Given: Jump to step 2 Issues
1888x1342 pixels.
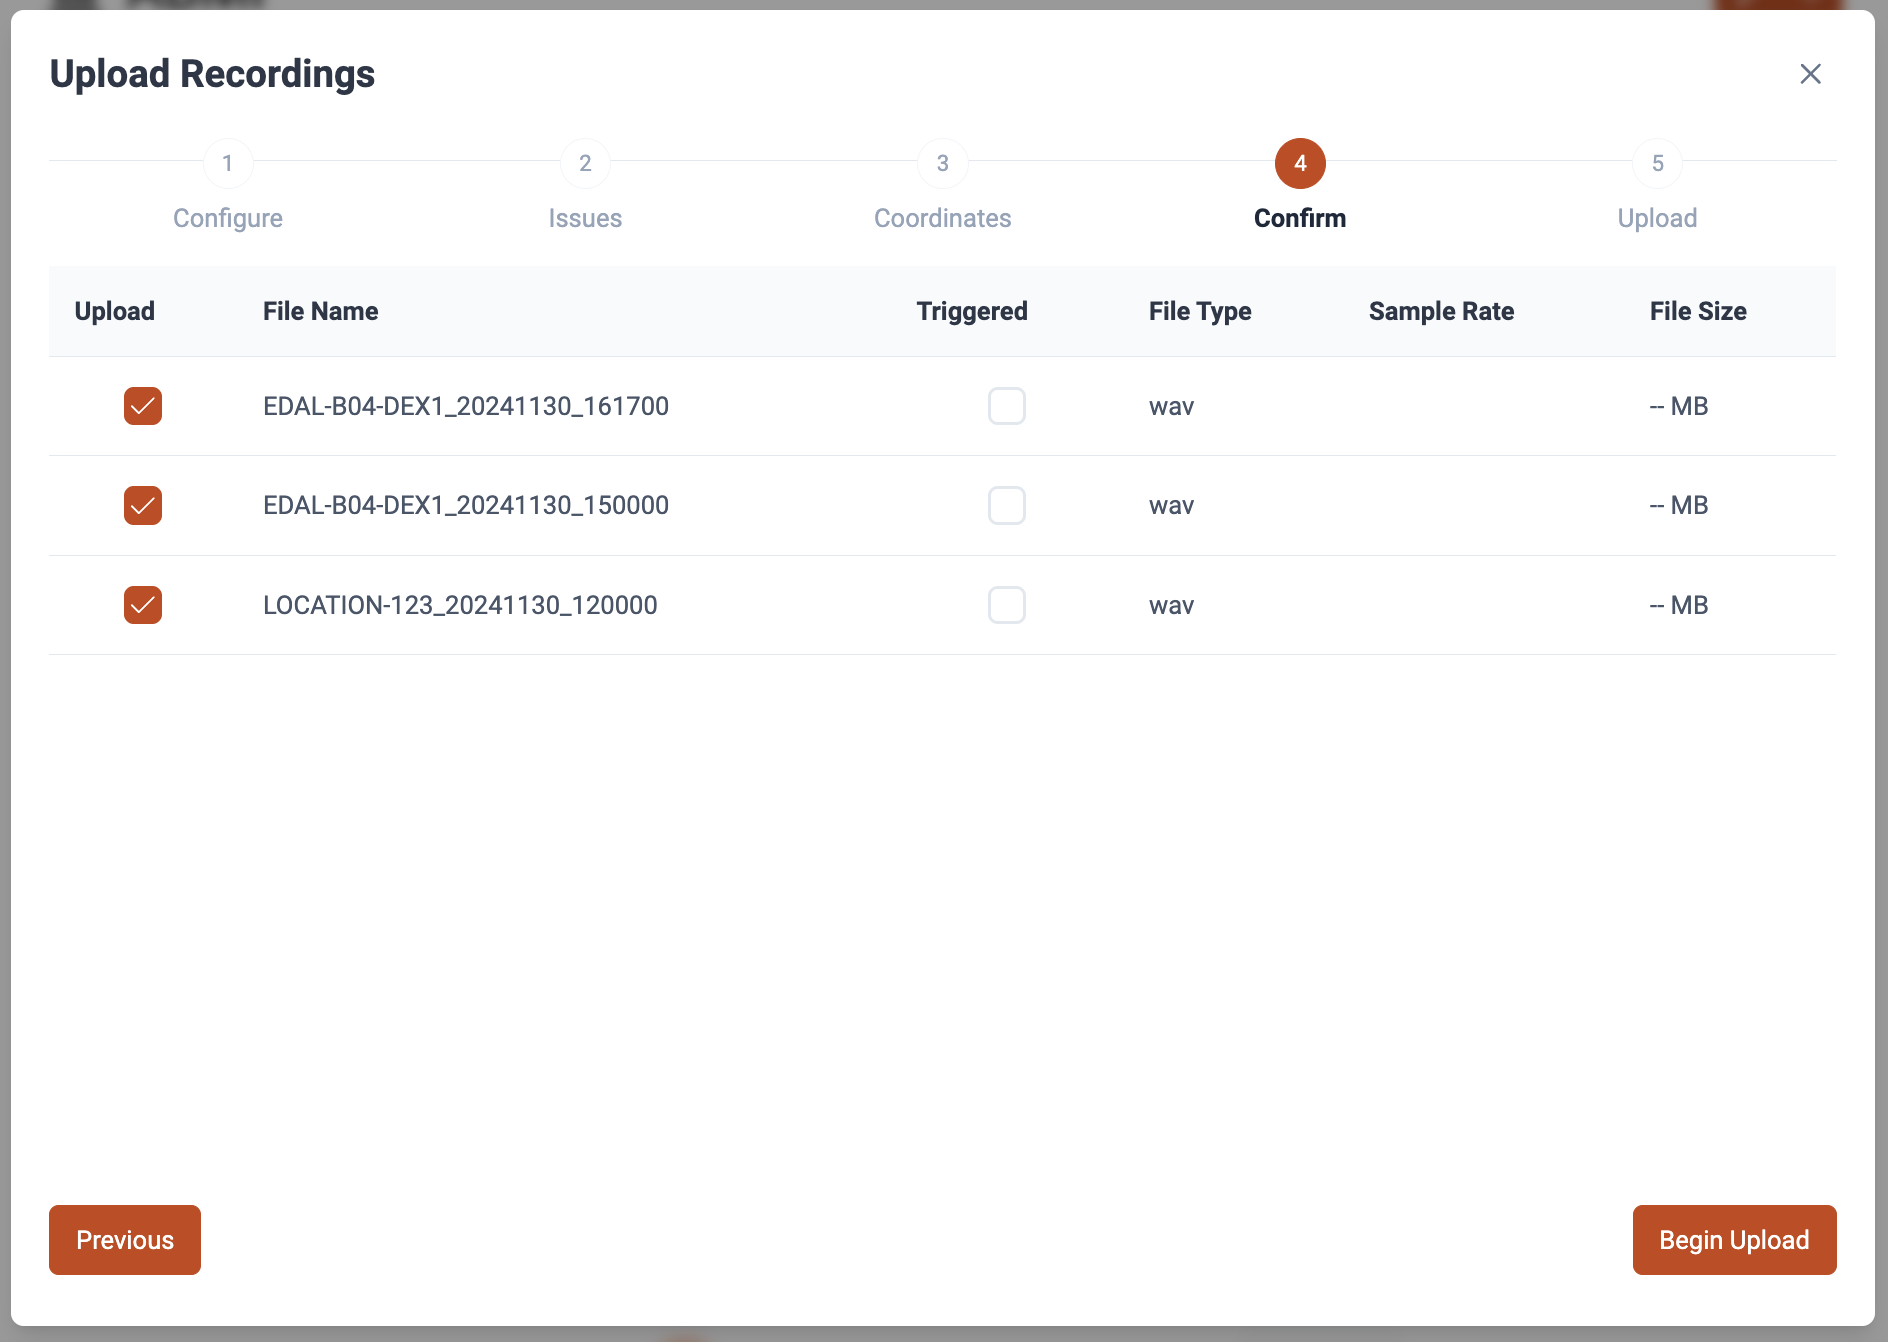Looking at the screenshot, I should click(585, 164).
